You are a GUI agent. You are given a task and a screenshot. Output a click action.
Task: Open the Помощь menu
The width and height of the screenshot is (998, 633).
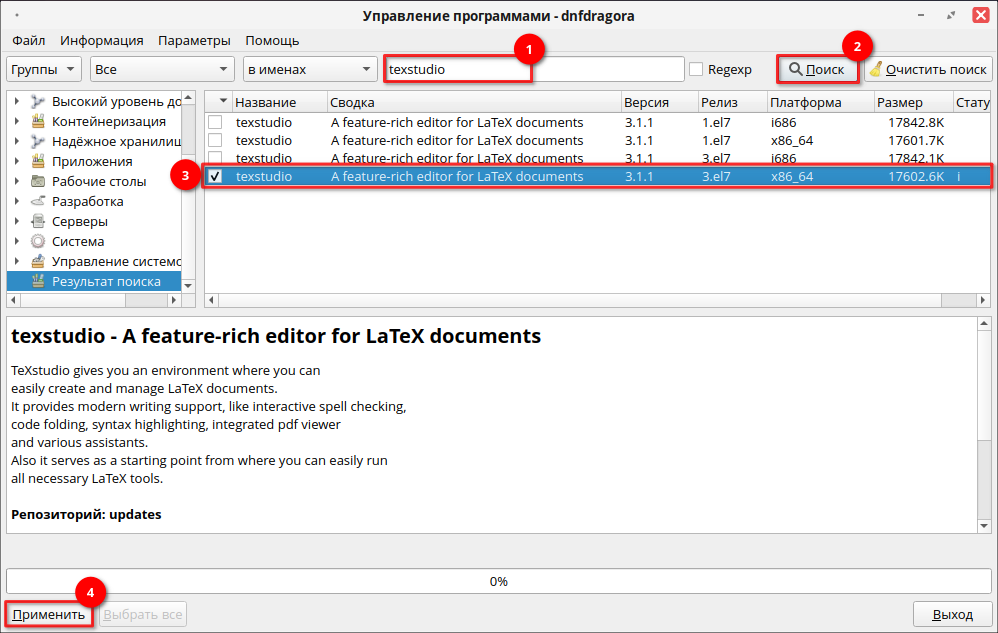(x=272, y=41)
